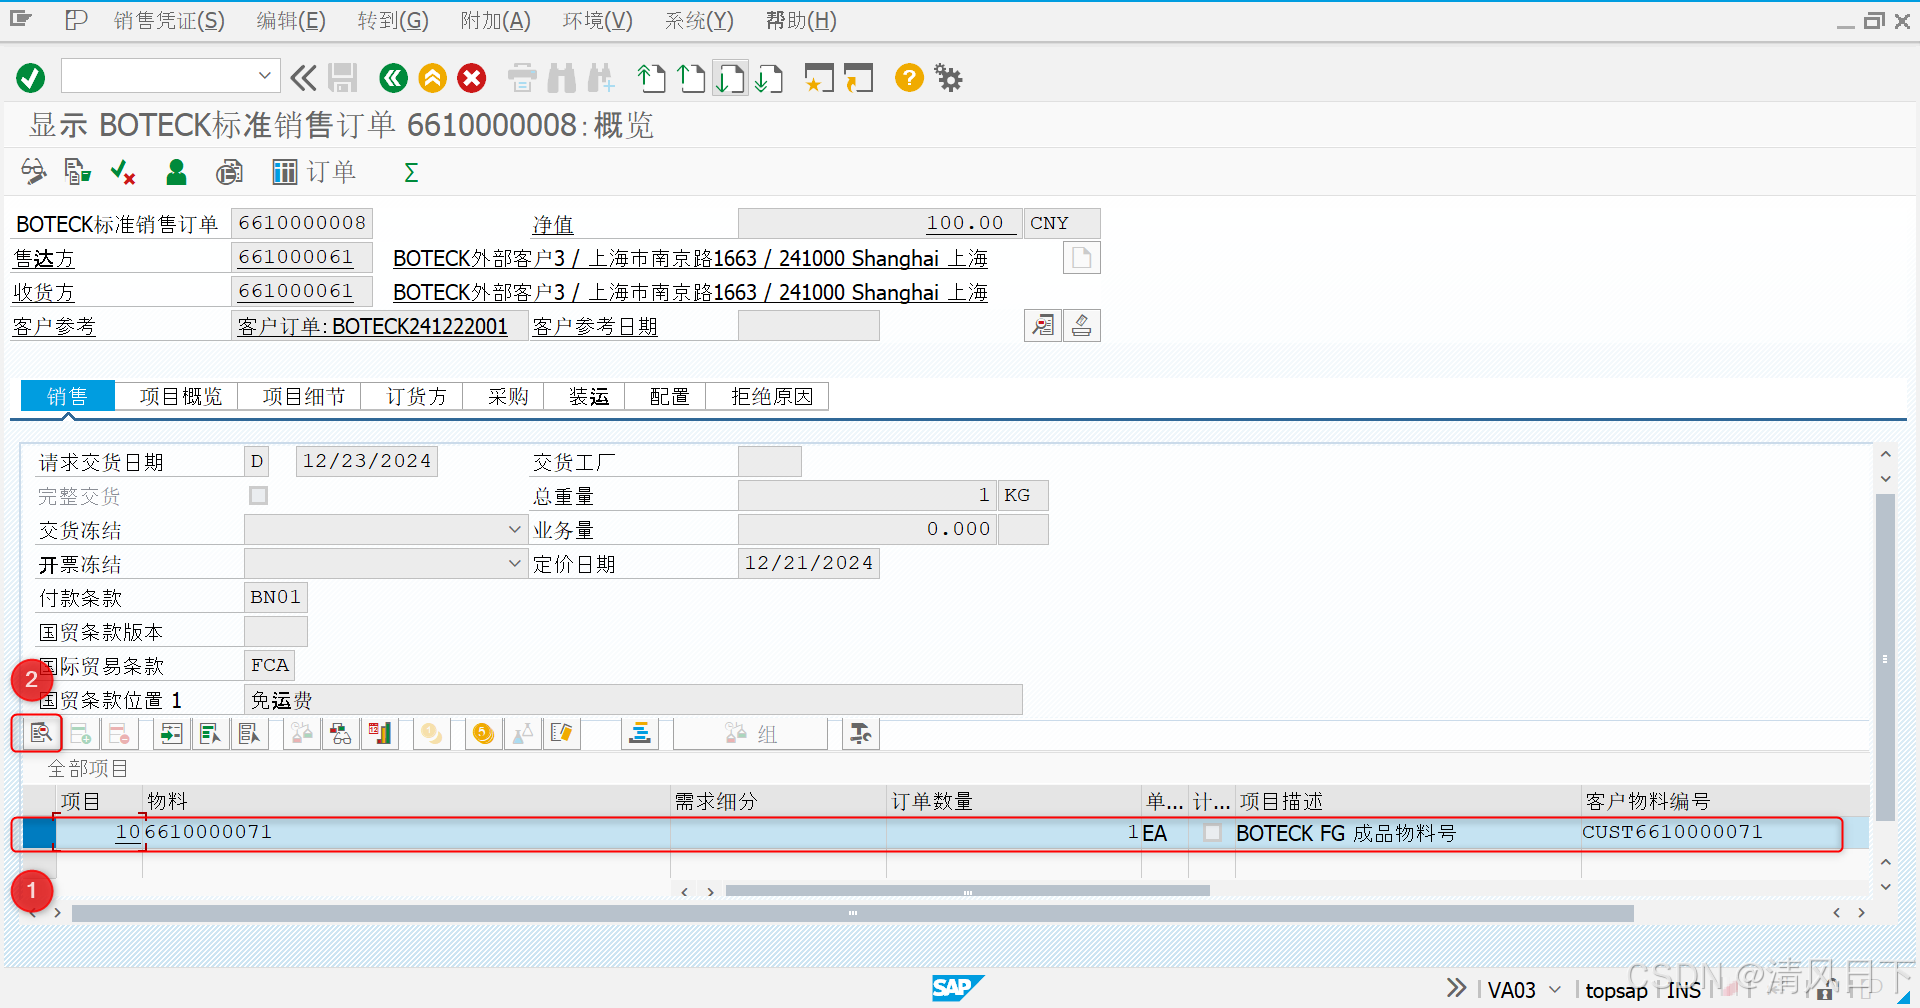Open a new GUI session icon

[819, 78]
